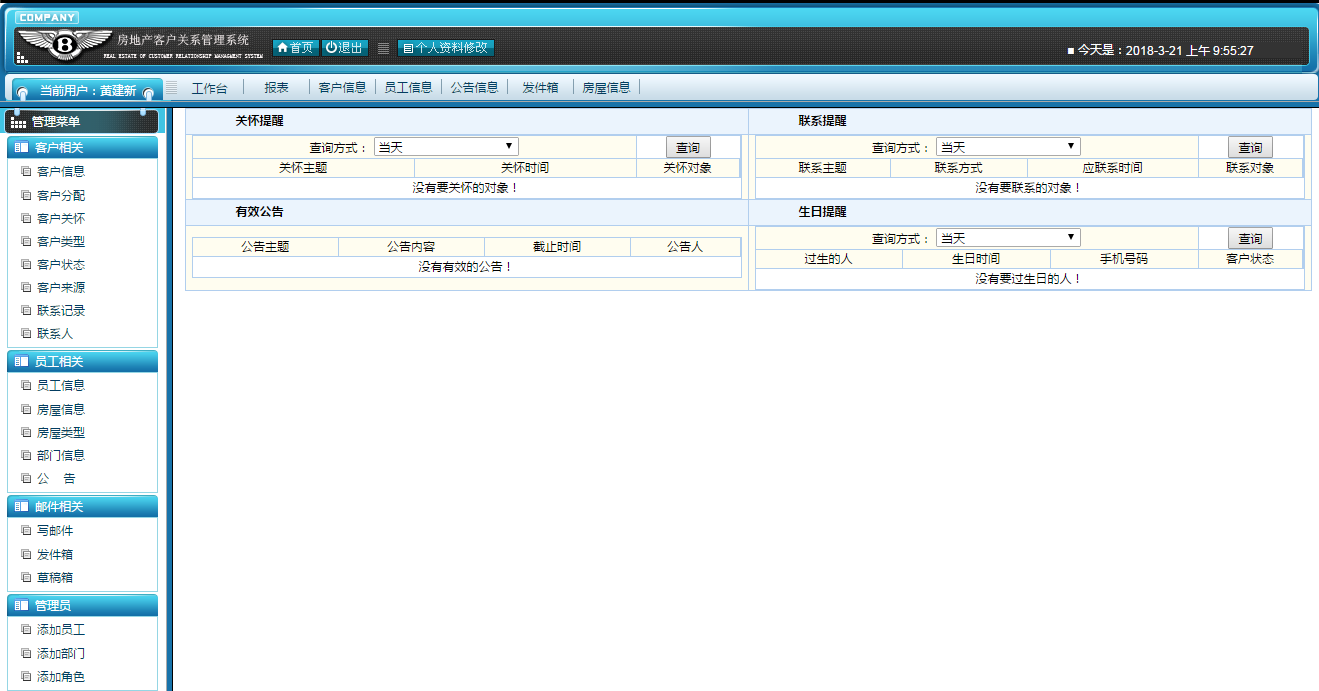The image size is (1319, 691).
Task: Open 客户类型 in sidebar
Action: 61,241
